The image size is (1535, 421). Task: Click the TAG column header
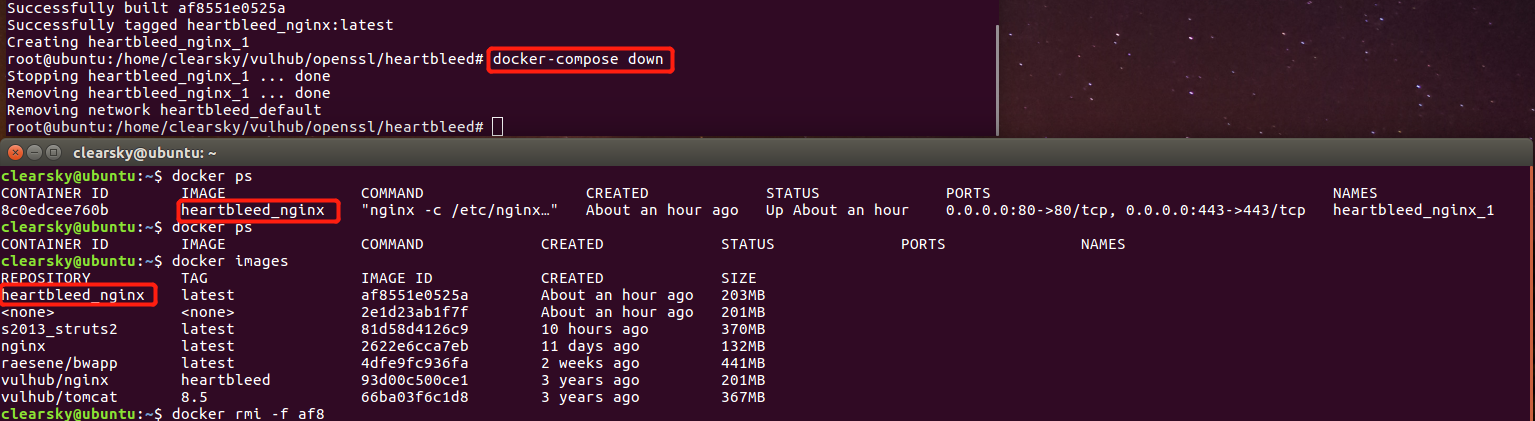[194, 278]
